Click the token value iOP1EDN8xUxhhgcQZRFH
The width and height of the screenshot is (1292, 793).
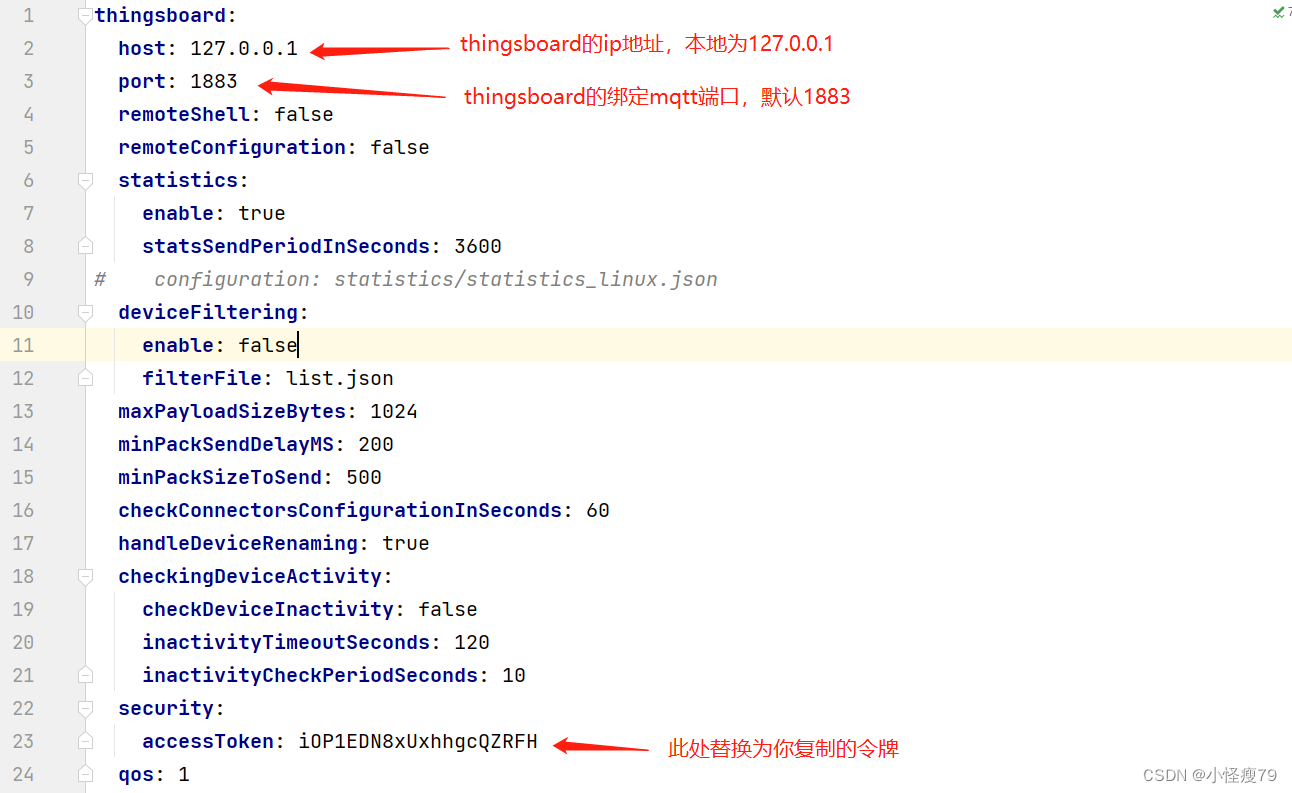point(418,742)
